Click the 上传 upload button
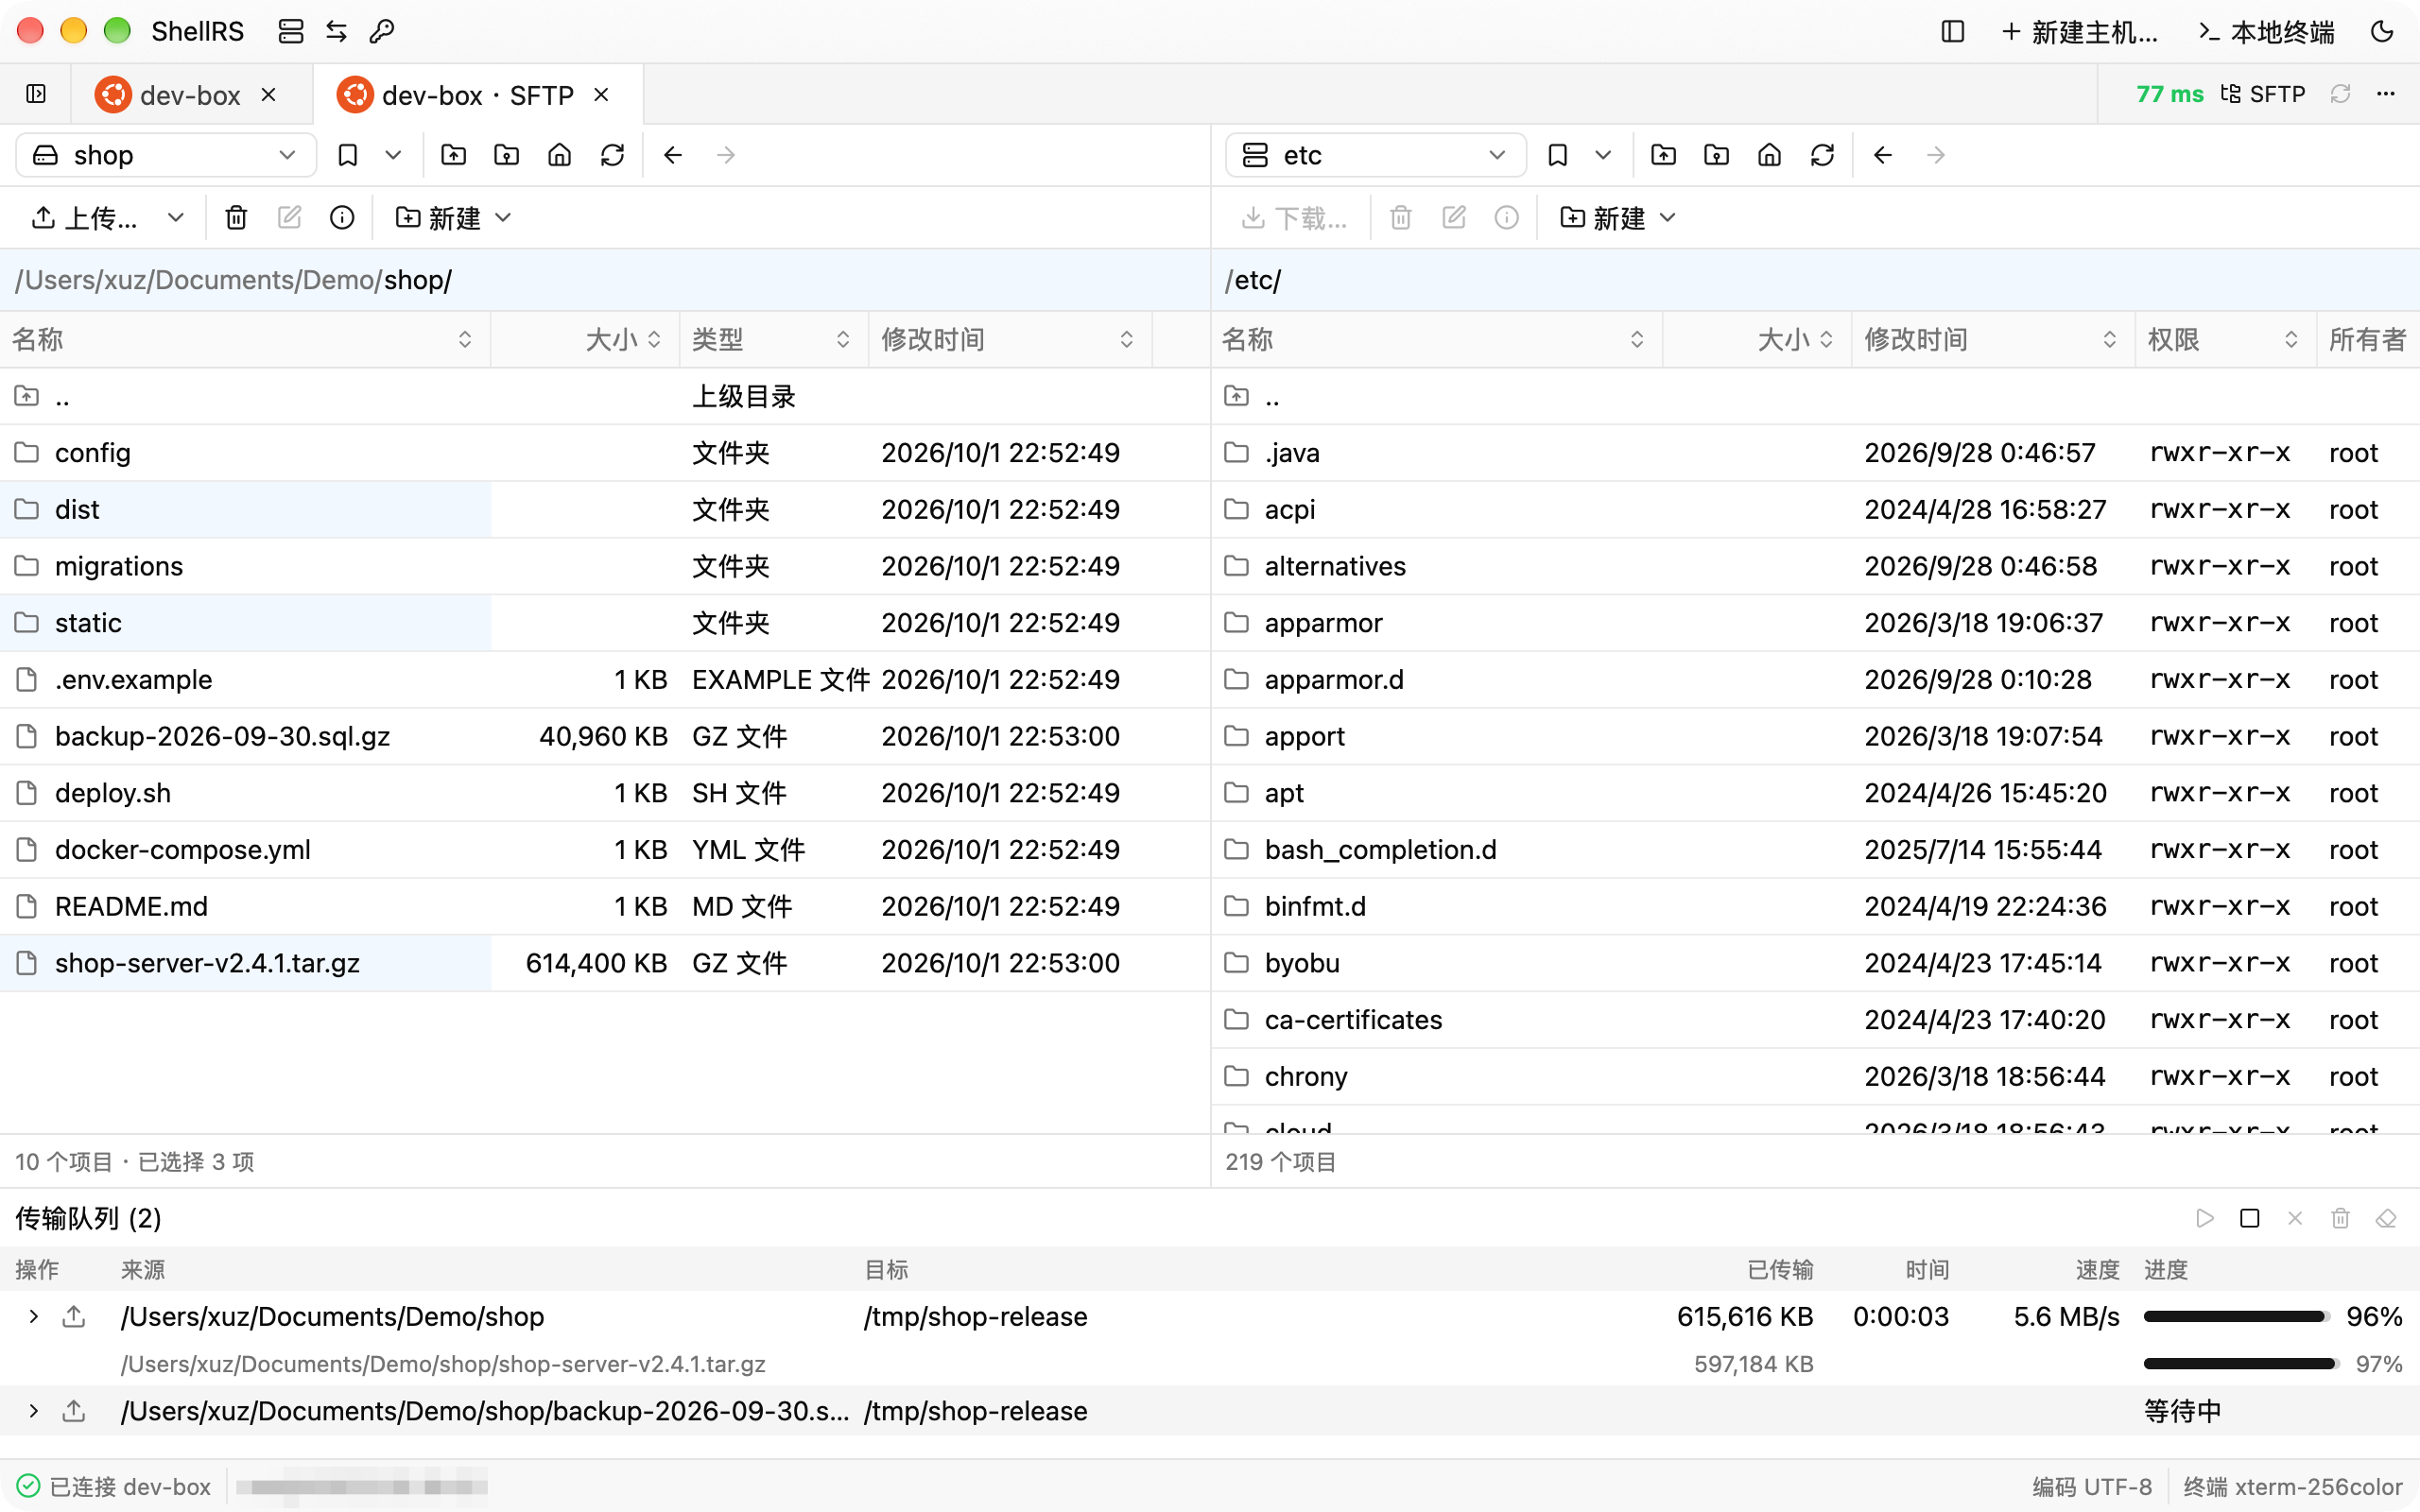This screenshot has height=1512, width=2420. point(84,218)
